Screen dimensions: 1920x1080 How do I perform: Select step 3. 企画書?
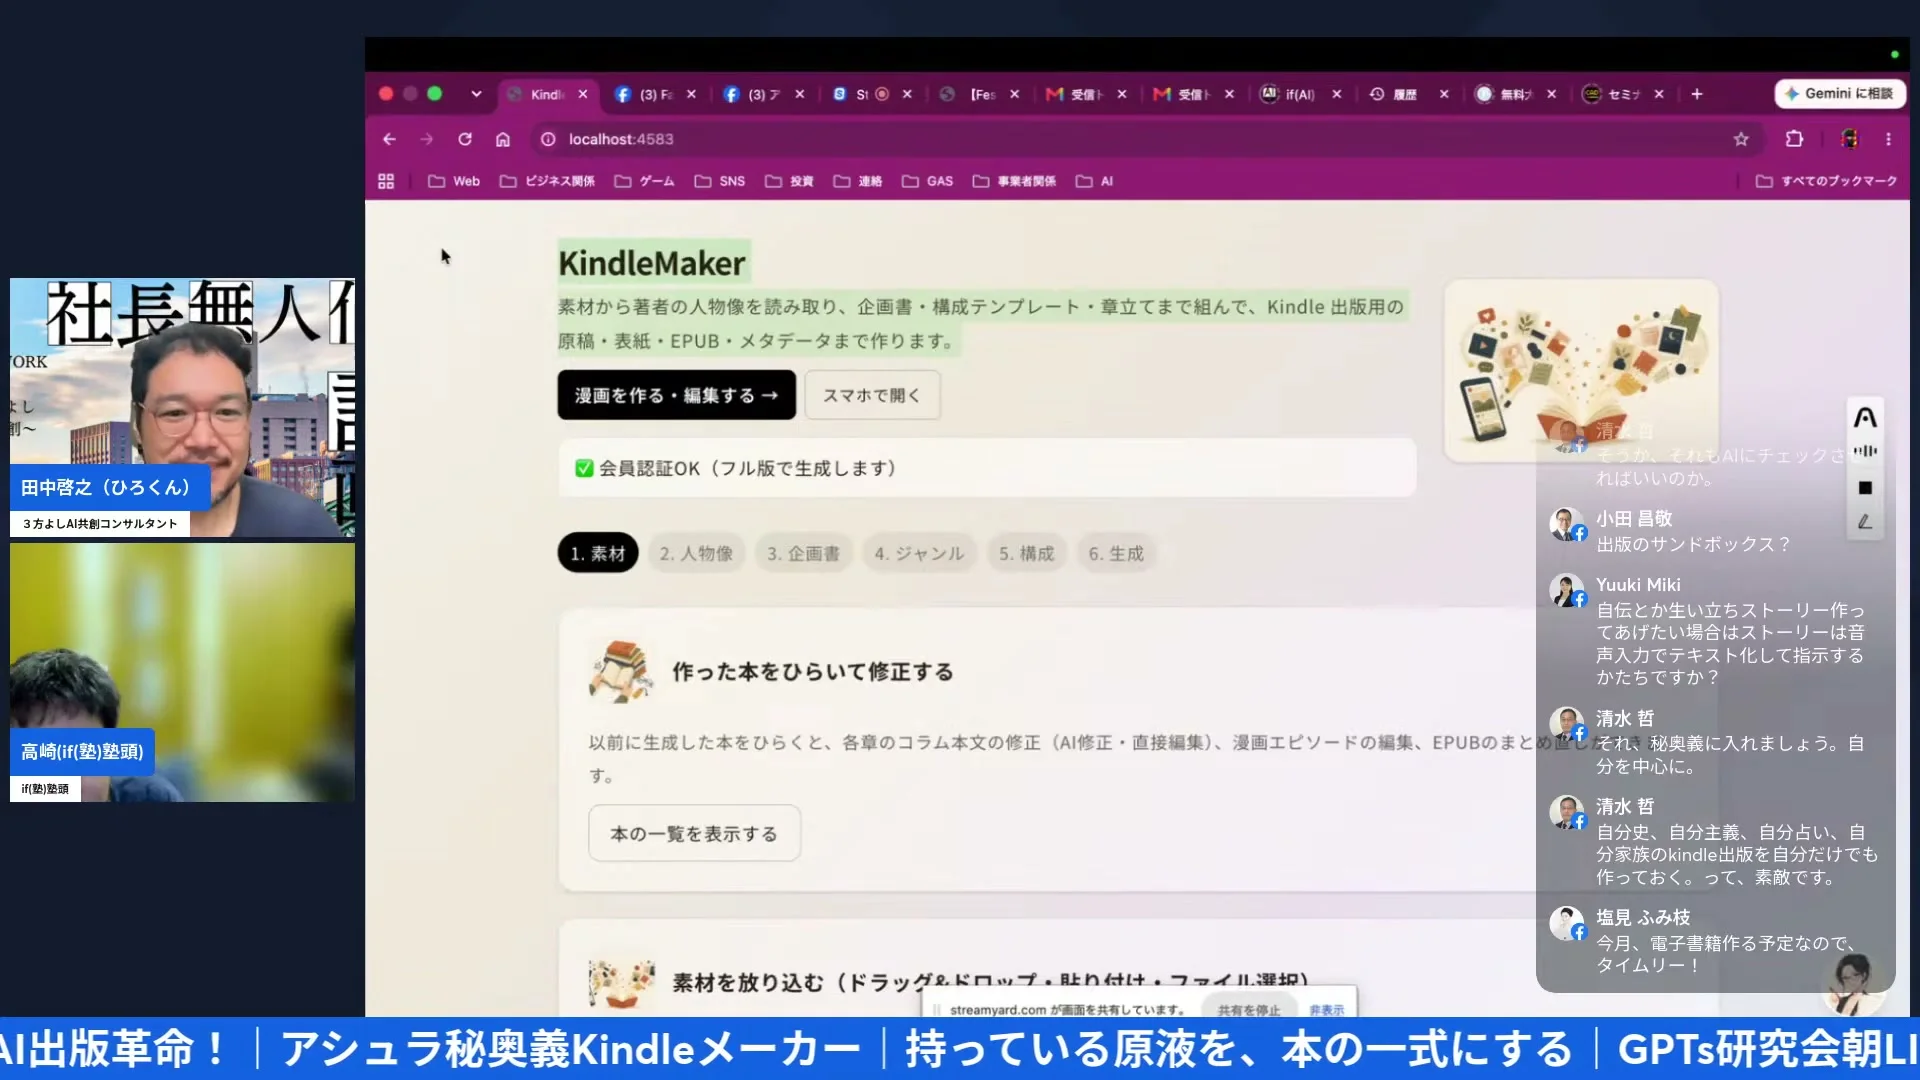click(803, 553)
